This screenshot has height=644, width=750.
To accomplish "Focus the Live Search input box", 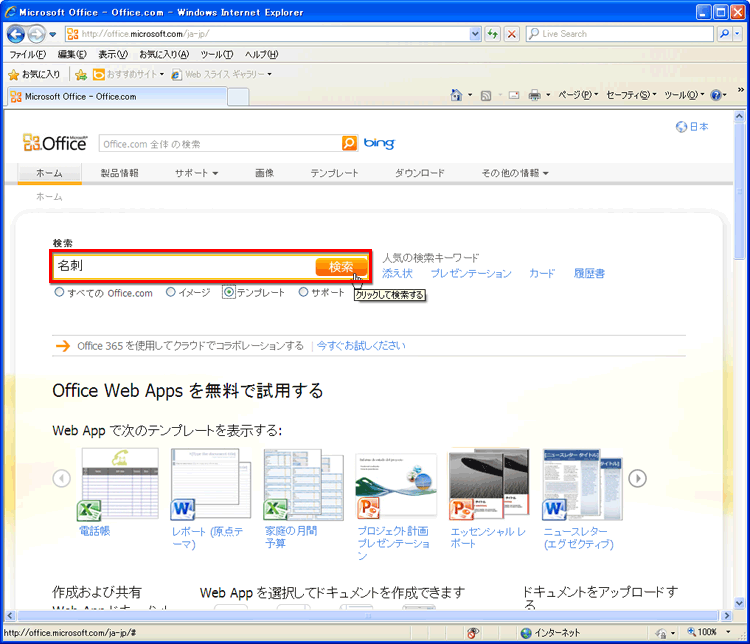I will pos(620,34).
